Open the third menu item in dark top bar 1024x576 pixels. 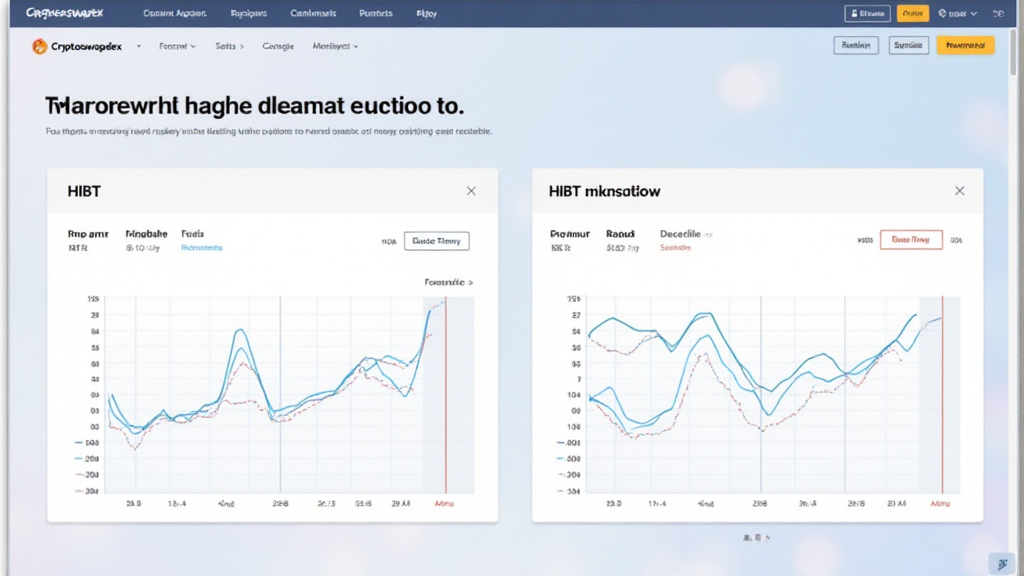(313, 14)
